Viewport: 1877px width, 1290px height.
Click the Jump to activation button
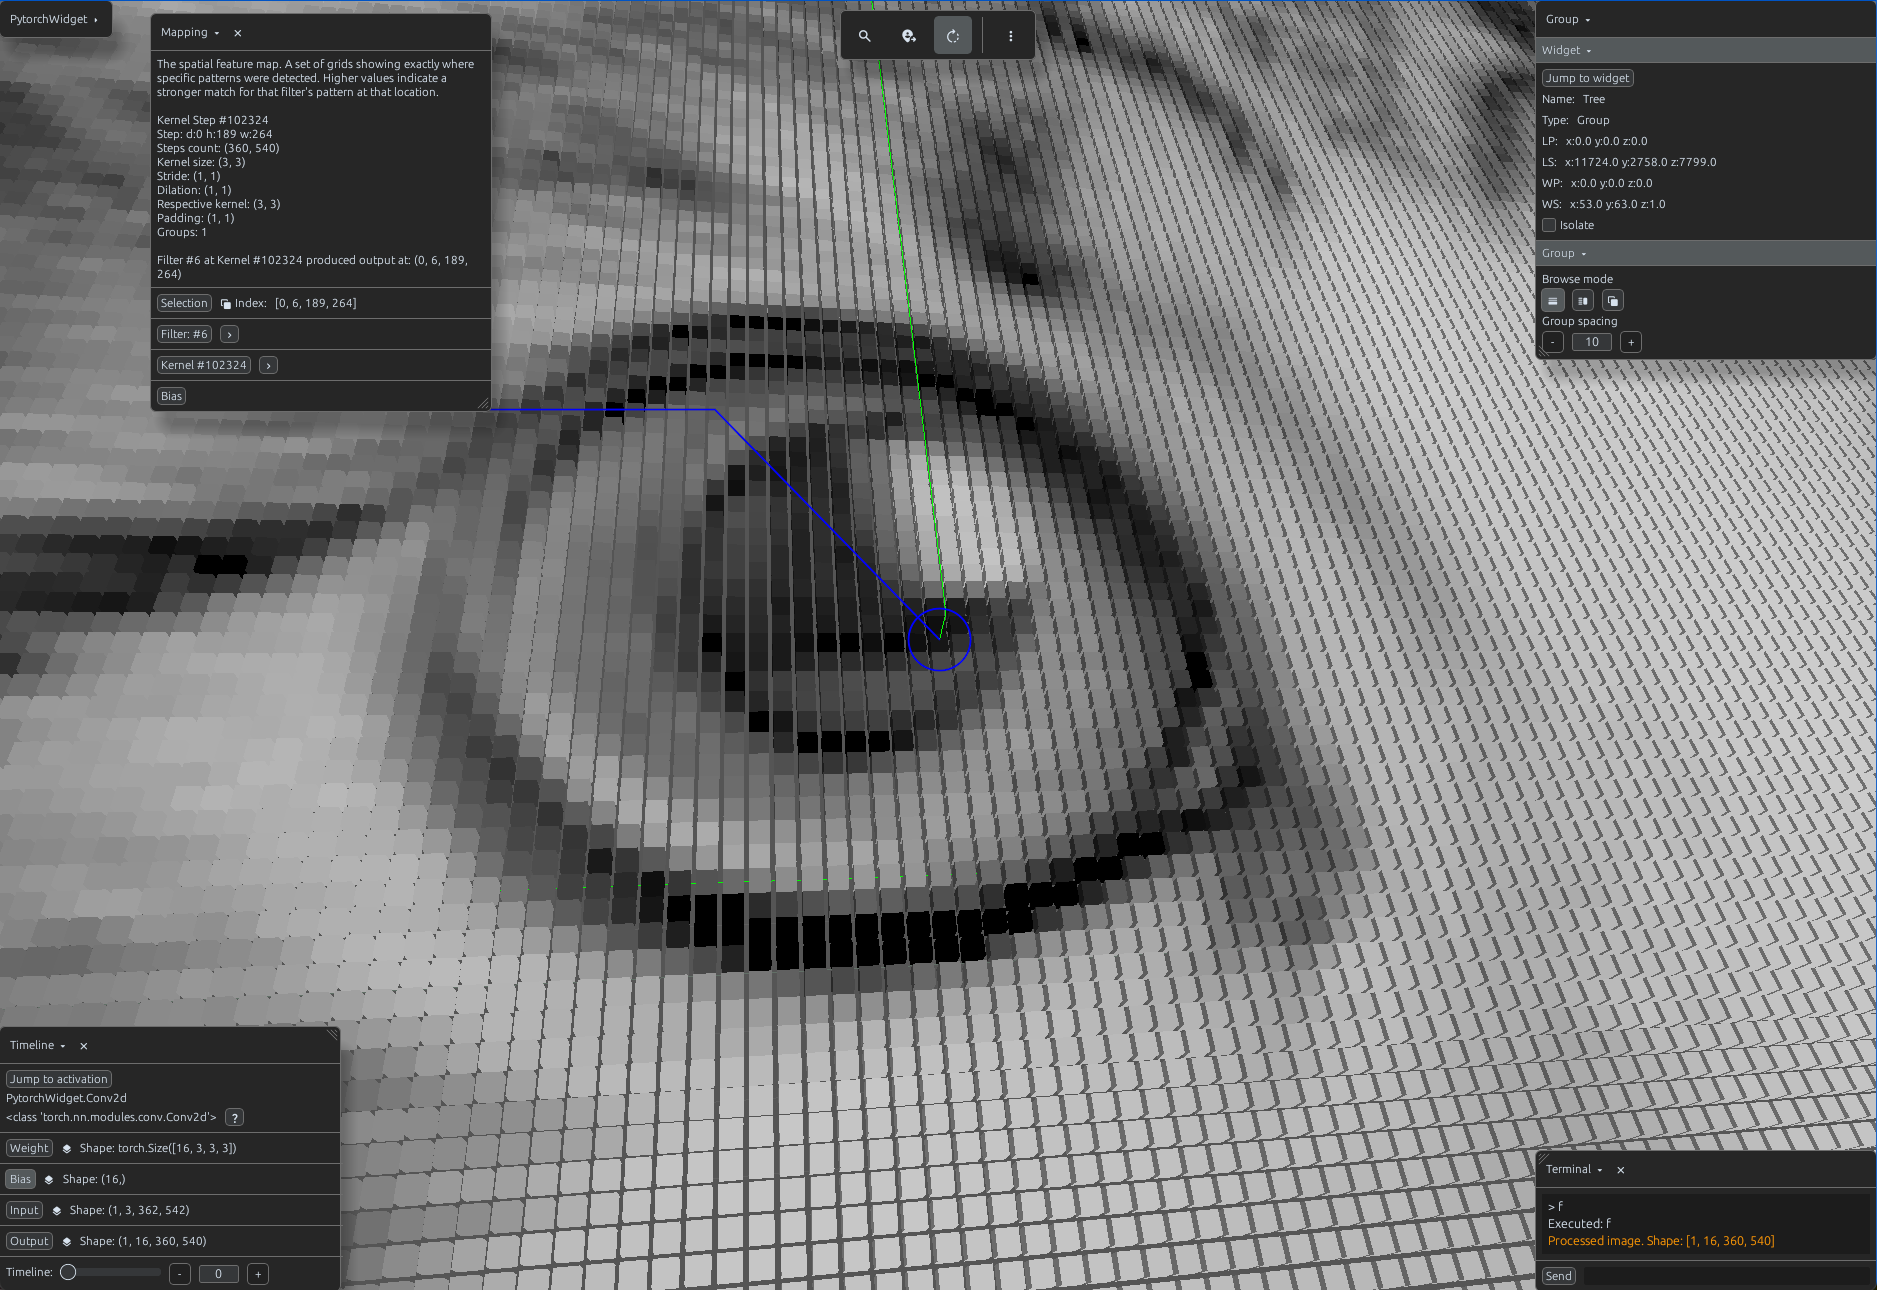click(59, 1079)
